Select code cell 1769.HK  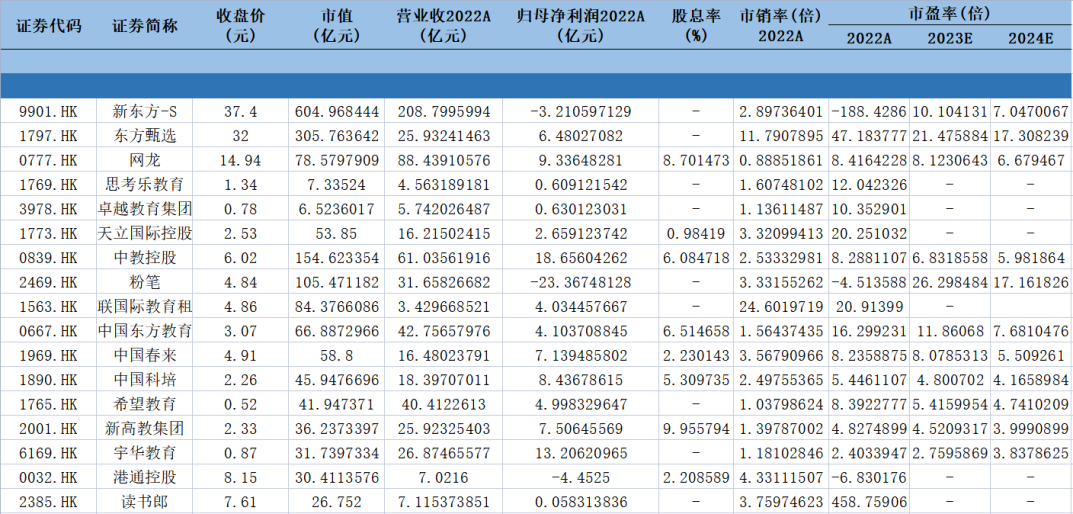49,184
